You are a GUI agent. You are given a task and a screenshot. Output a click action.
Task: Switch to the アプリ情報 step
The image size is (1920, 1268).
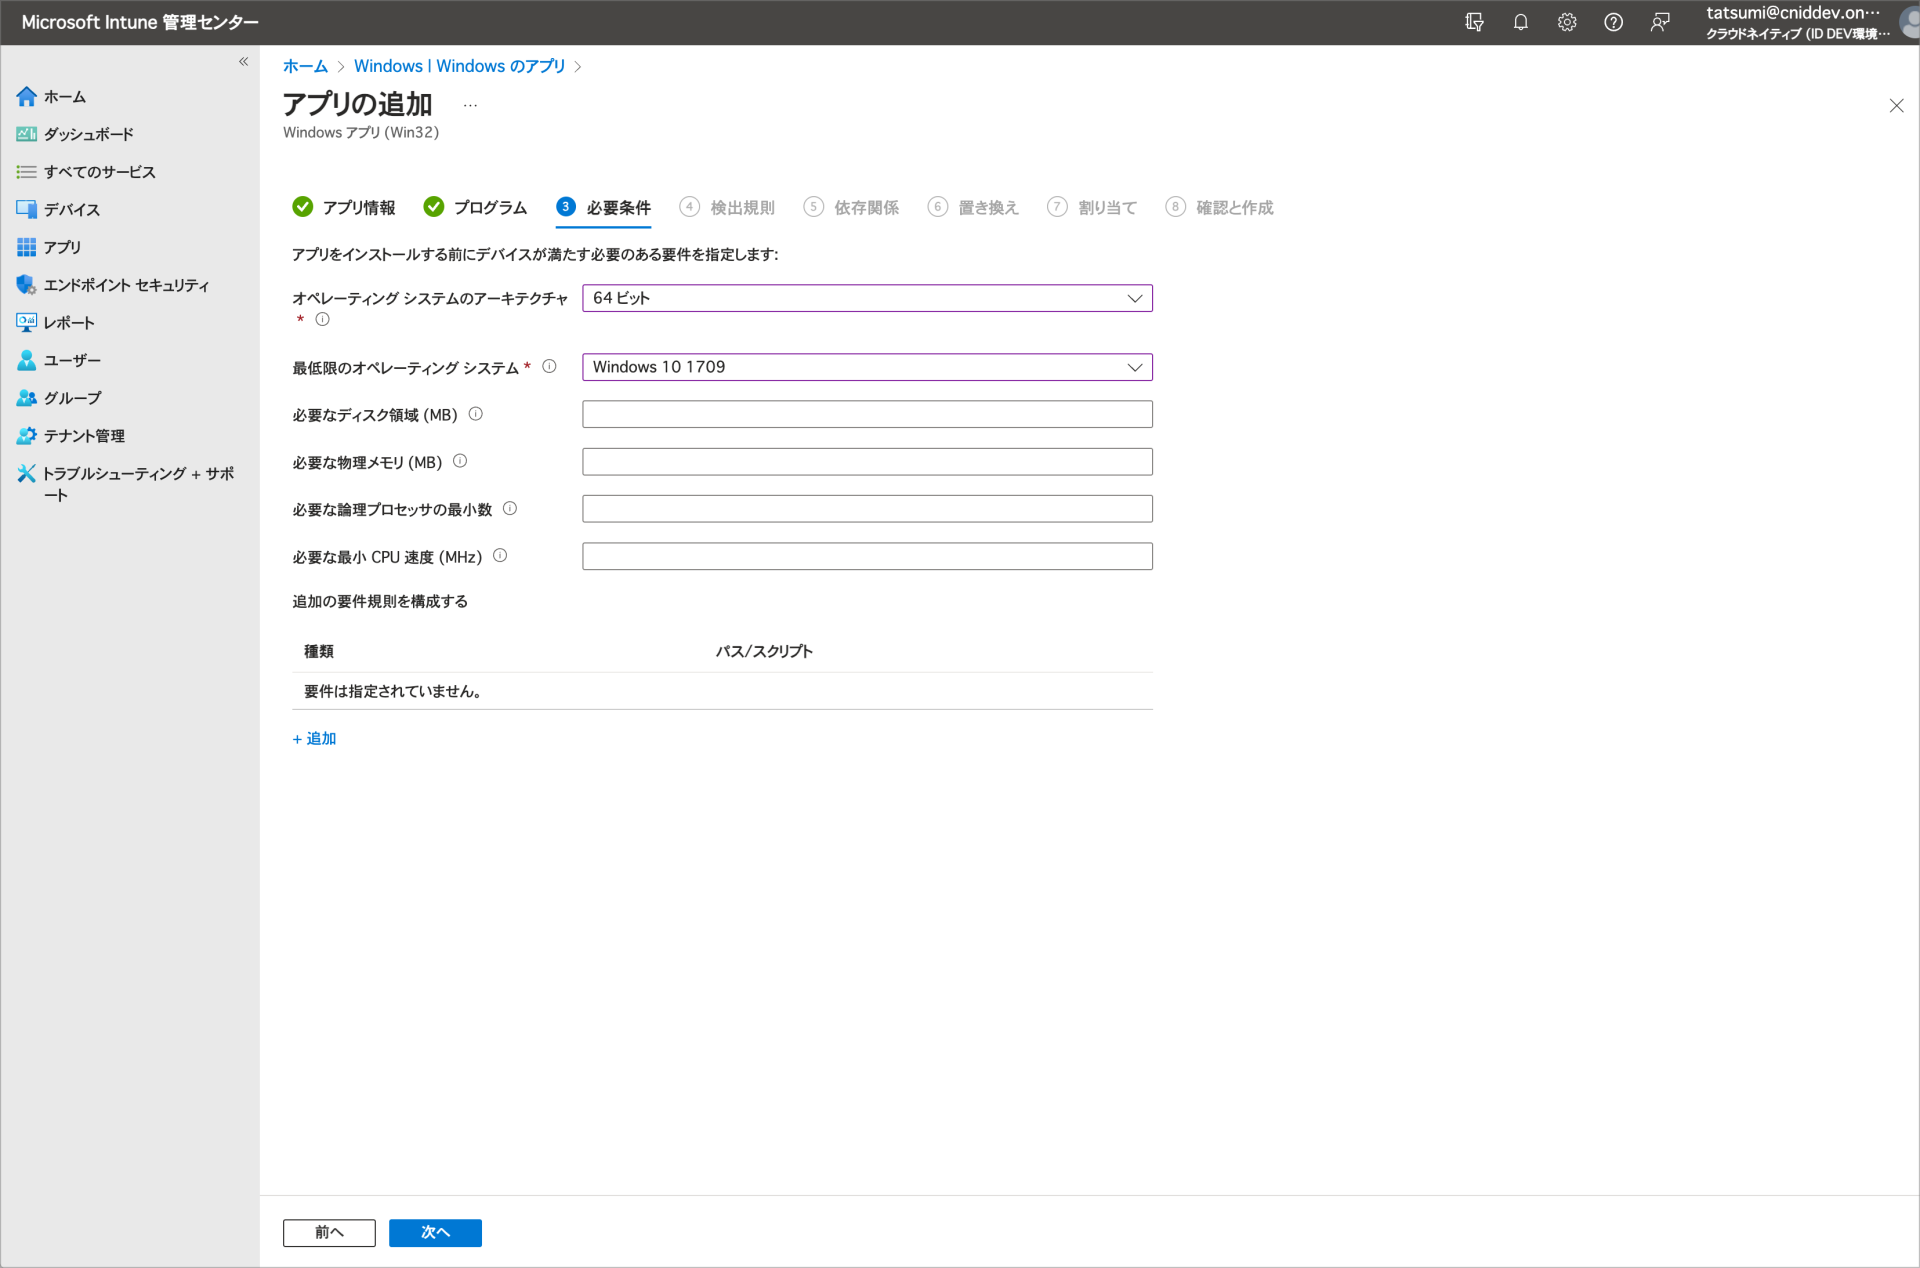[358, 207]
